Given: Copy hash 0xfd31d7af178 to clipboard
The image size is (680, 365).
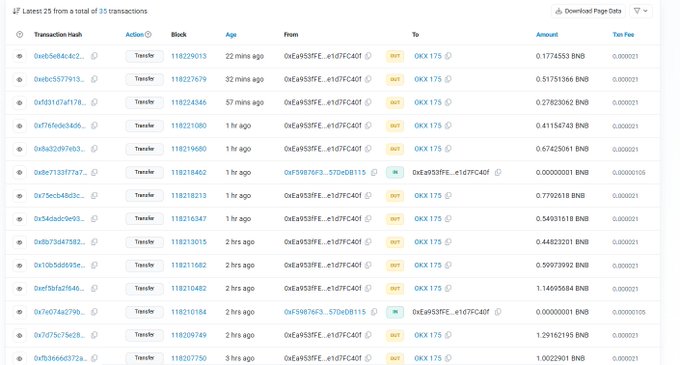Looking at the screenshot, I should [x=94, y=102].
